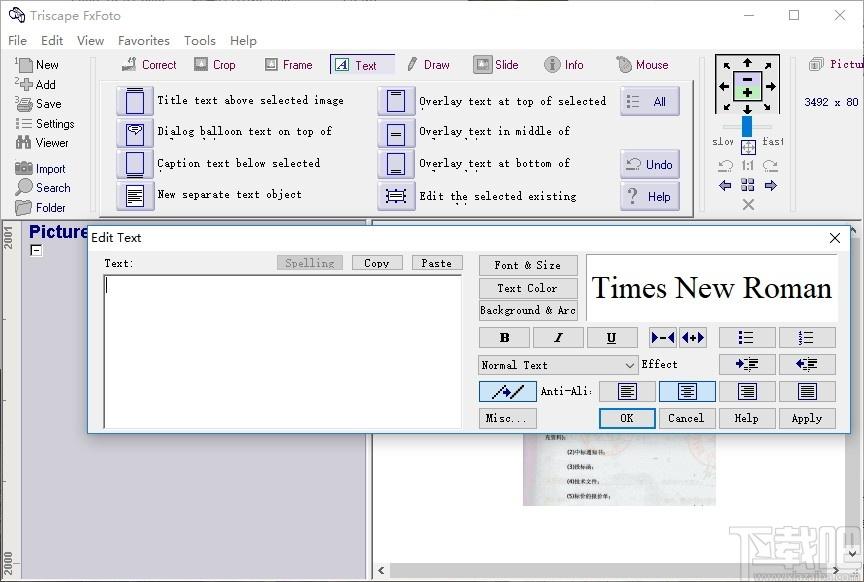The image size is (864, 582).
Task: Open the Frame tab
Action: pos(288,64)
